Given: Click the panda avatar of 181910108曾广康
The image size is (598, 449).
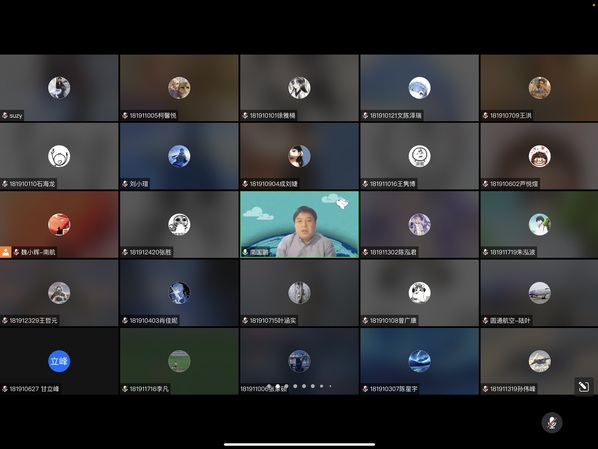Looking at the screenshot, I should click(420, 293).
